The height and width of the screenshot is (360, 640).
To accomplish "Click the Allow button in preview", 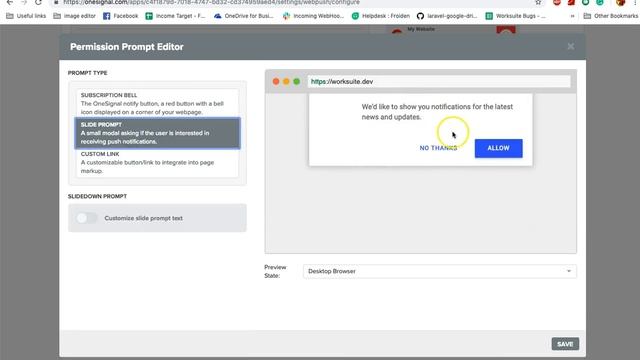I will [498, 148].
